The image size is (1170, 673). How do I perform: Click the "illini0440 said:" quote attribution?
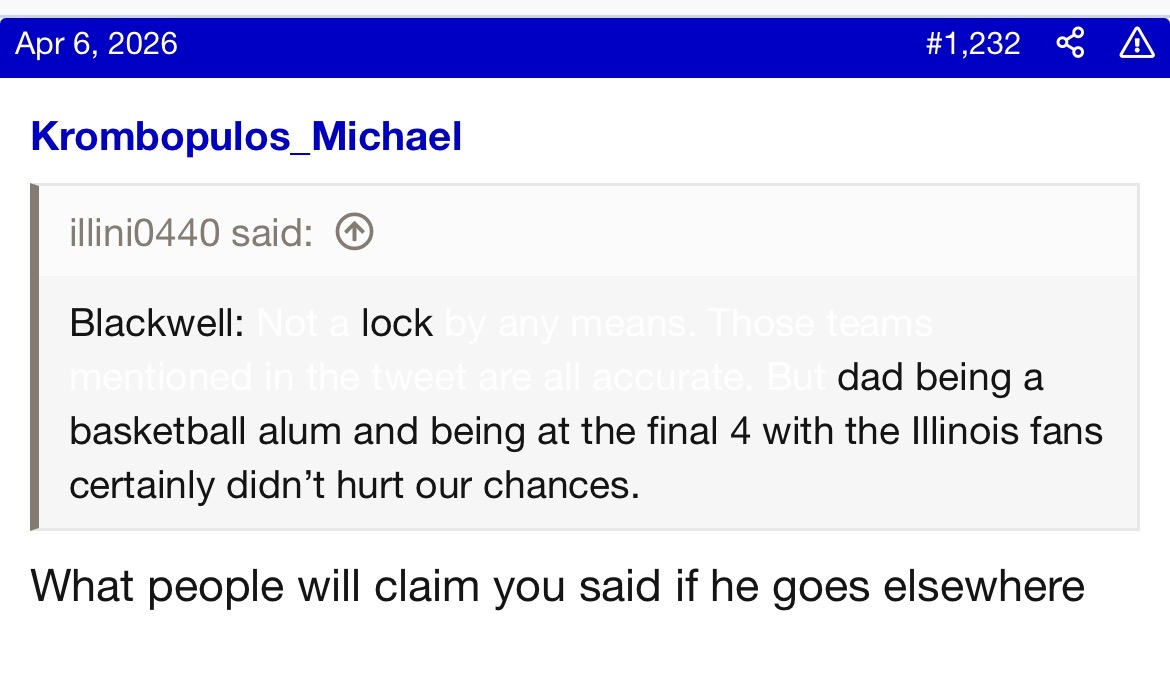point(191,233)
